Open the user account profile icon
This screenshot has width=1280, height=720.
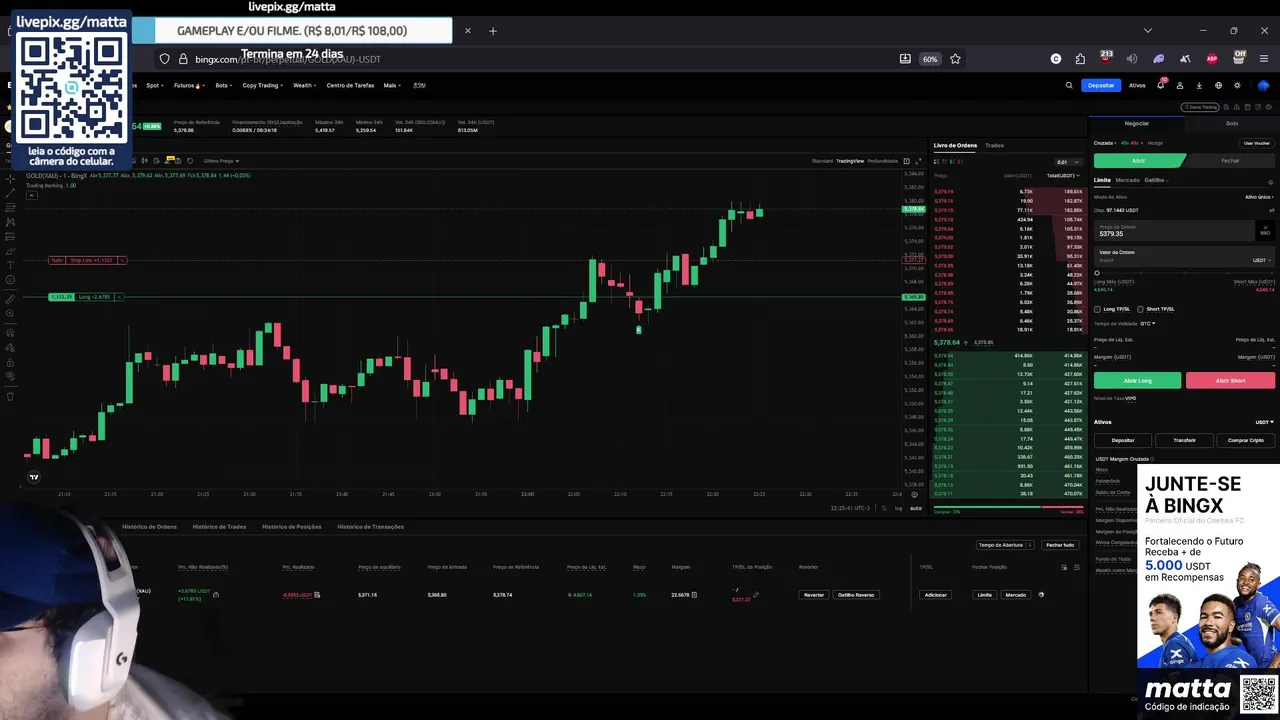coord(1180,85)
